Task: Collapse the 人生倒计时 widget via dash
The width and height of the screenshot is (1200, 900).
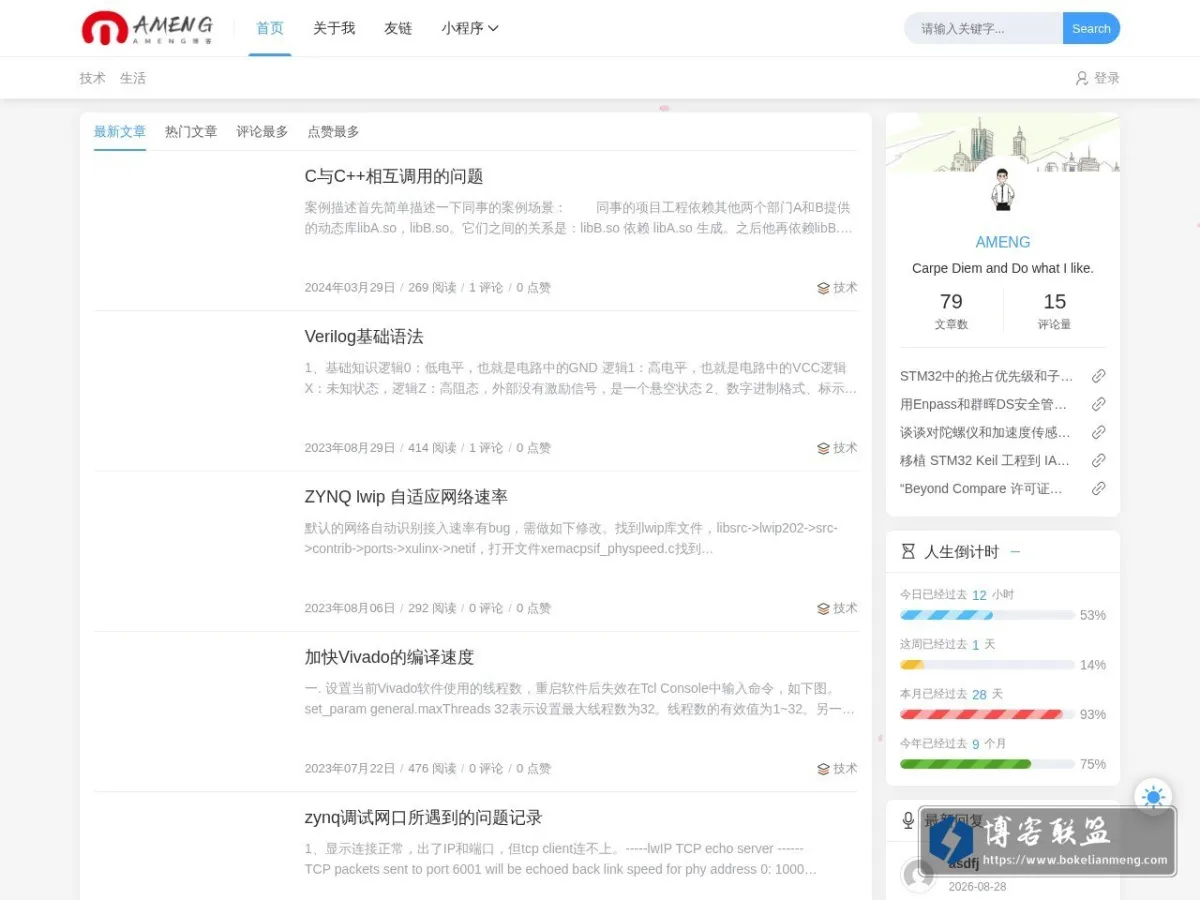Action: (1015, 551)
